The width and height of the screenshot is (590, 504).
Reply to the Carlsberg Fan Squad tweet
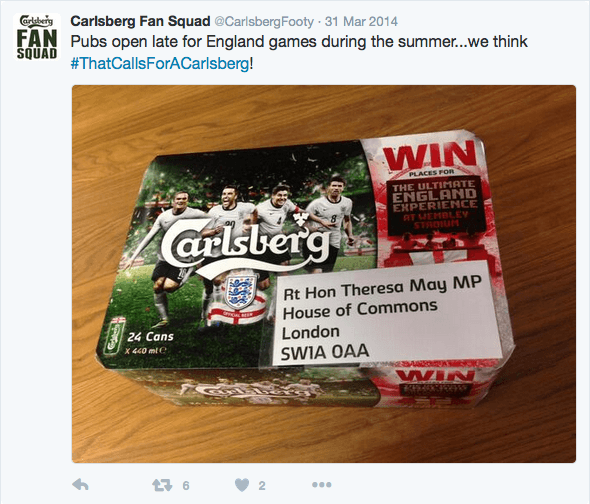pos(80,485)
